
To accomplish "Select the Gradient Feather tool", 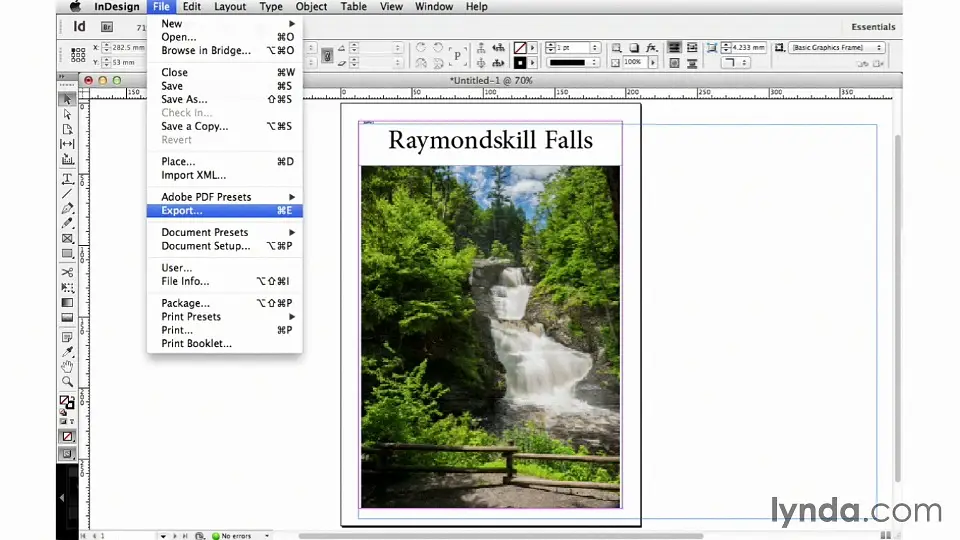I will [67, 317].
